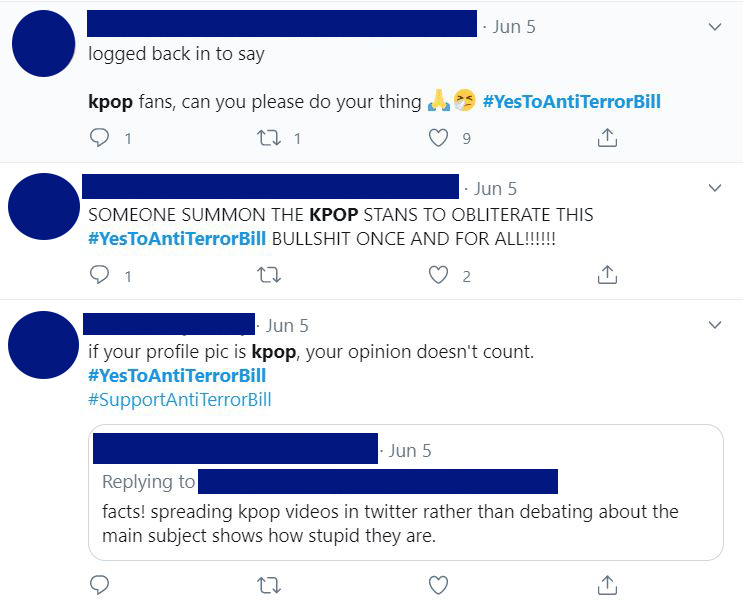
Task: Reply to the "opinion doesn't count" tweet
Action: click(x=99, y=584)
